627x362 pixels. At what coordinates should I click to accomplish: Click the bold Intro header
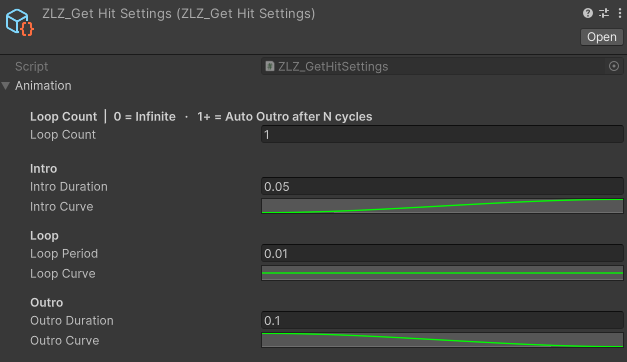tap(44, 168)
